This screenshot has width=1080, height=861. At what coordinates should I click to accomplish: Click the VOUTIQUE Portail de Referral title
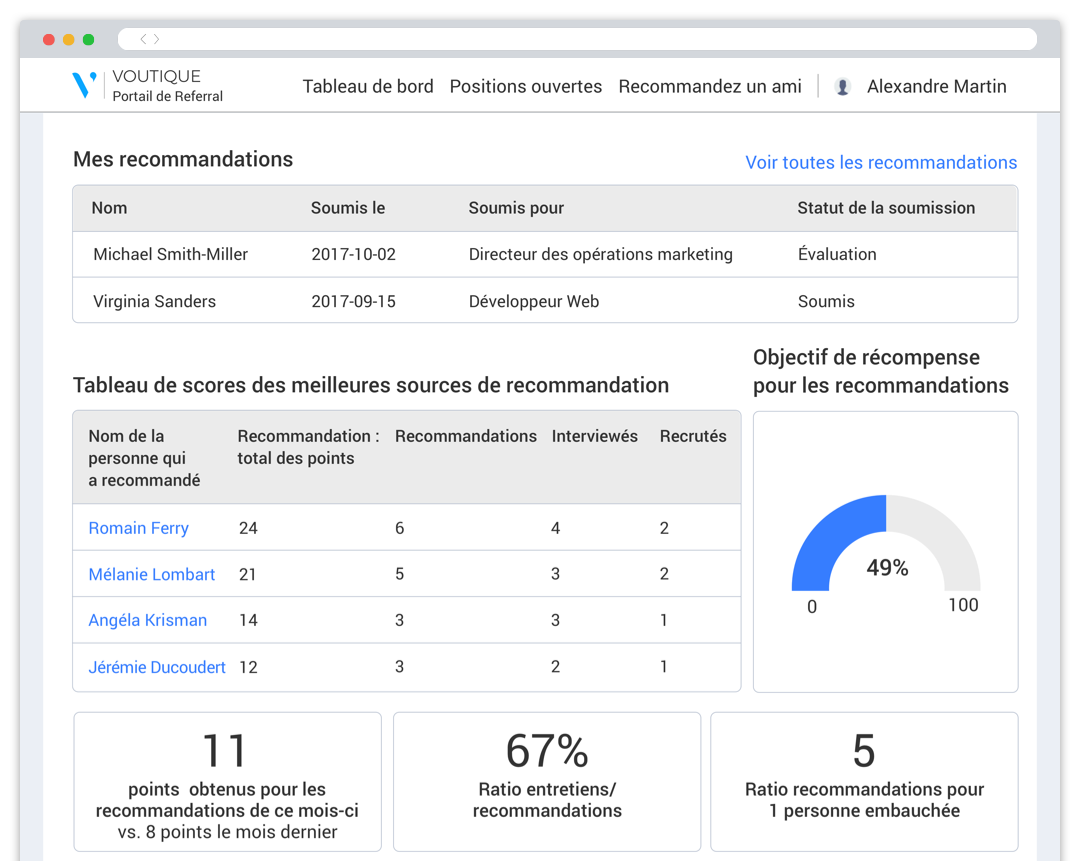pyautogui.click(x=167, y=86)
